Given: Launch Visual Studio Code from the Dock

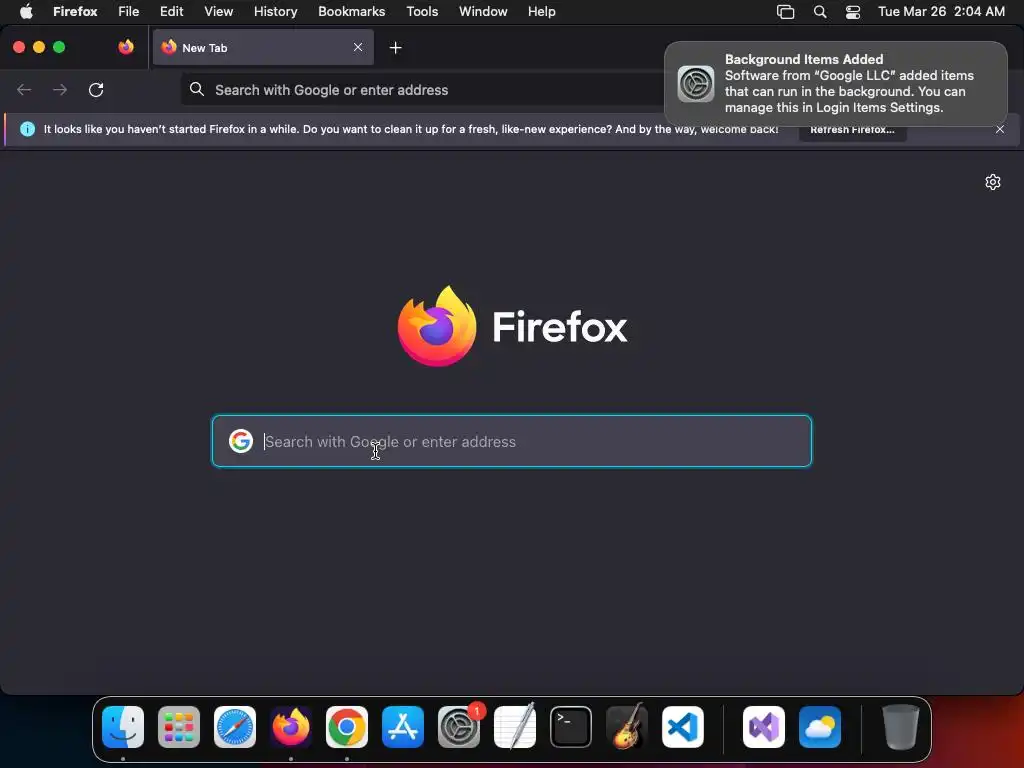Looking at the screenshot, I should [683, 727].
